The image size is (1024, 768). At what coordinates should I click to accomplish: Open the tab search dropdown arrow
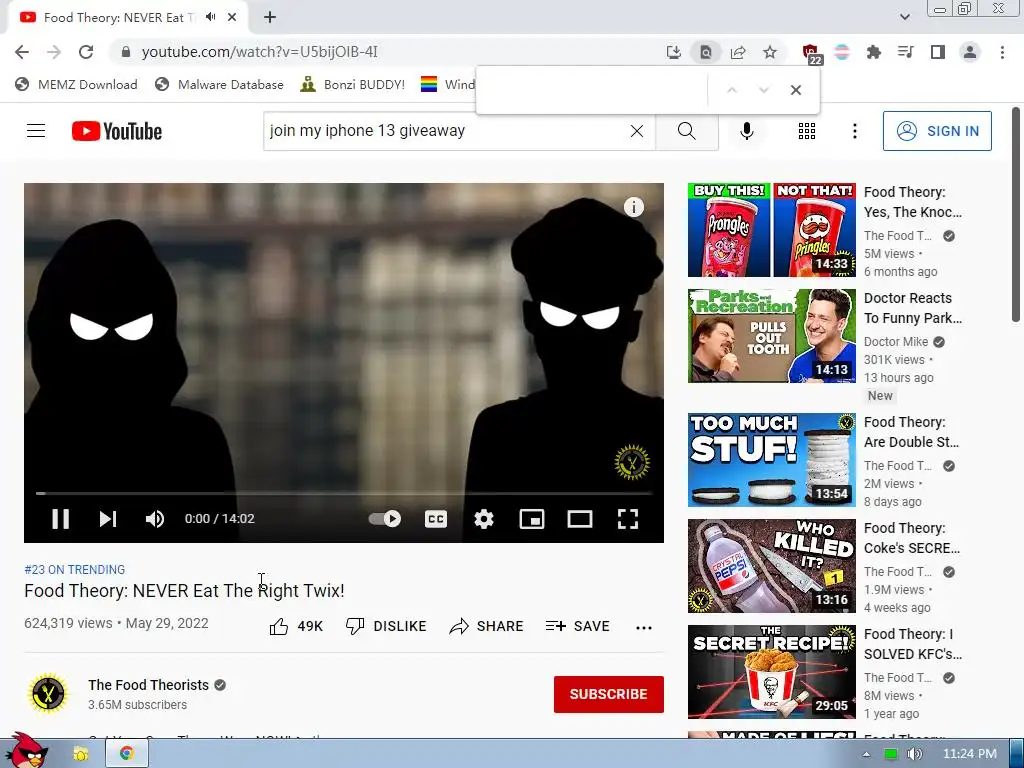click(x=904, y=17)
